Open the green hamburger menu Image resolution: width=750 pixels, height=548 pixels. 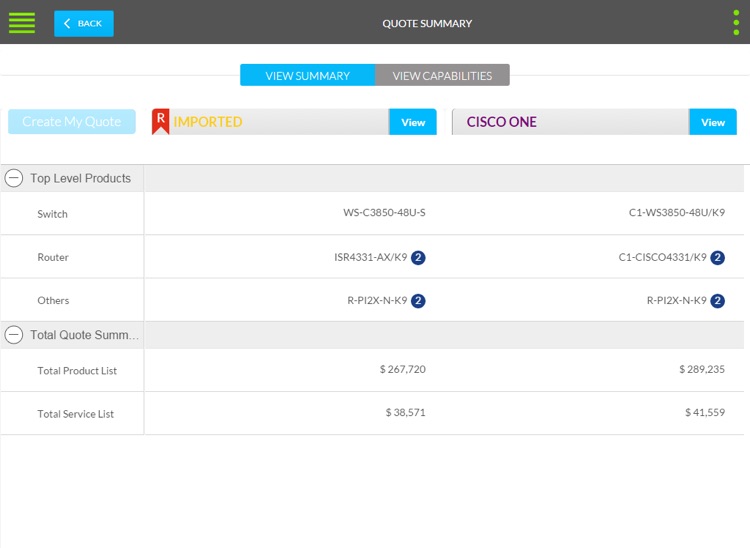[22, 23]
